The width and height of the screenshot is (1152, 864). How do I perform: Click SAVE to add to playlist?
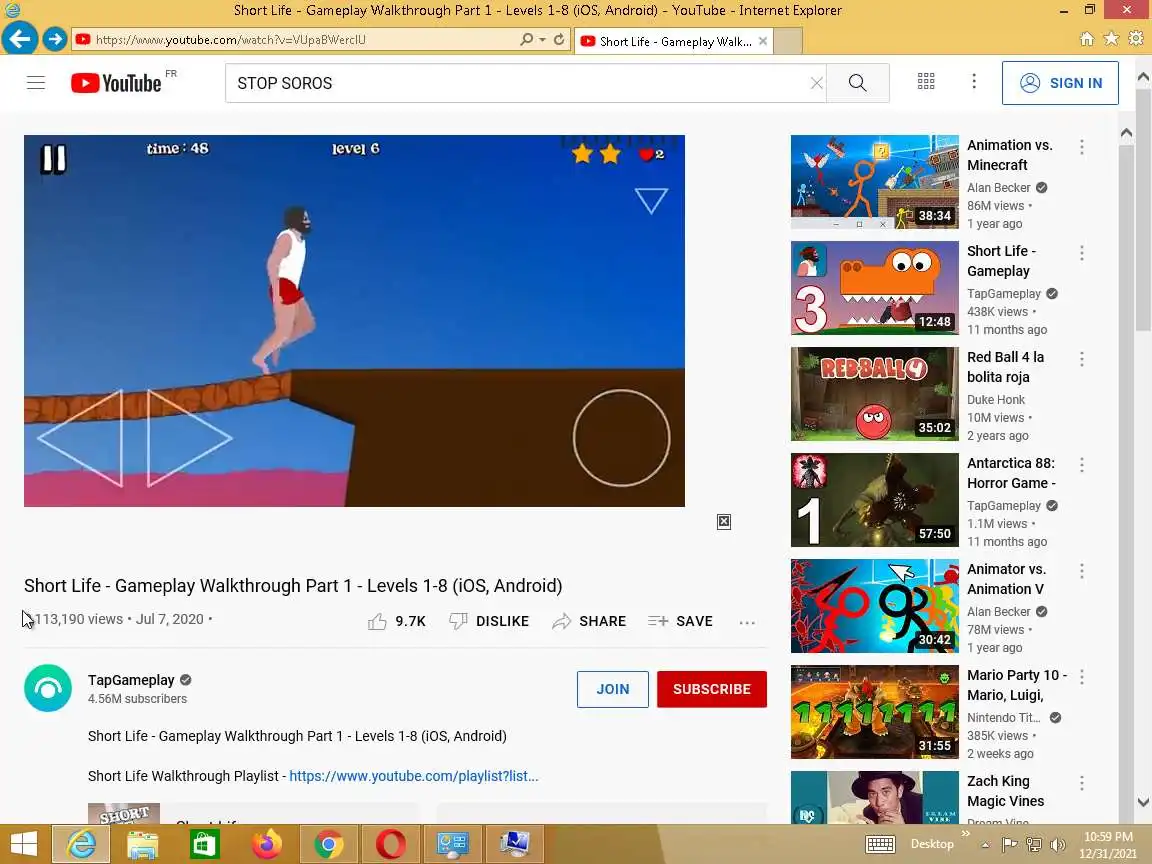click(680, 622)
